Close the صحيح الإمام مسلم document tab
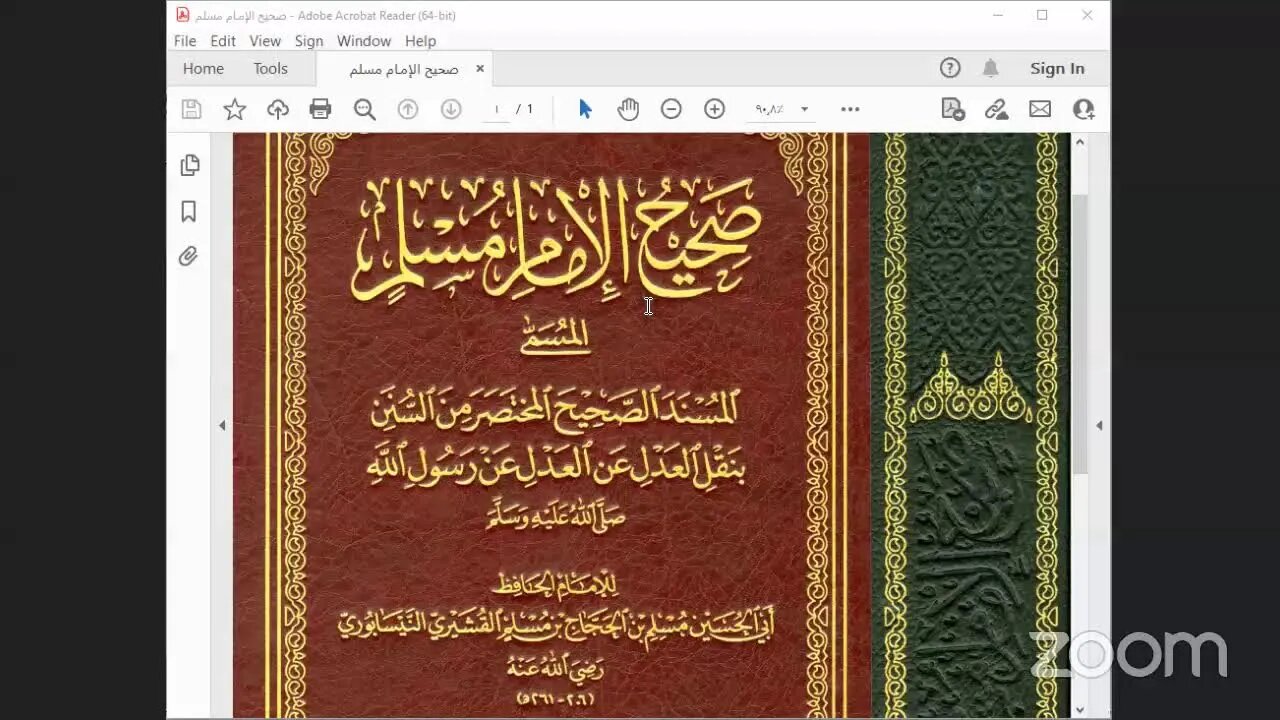1280x720 pixels. [480, 68]
